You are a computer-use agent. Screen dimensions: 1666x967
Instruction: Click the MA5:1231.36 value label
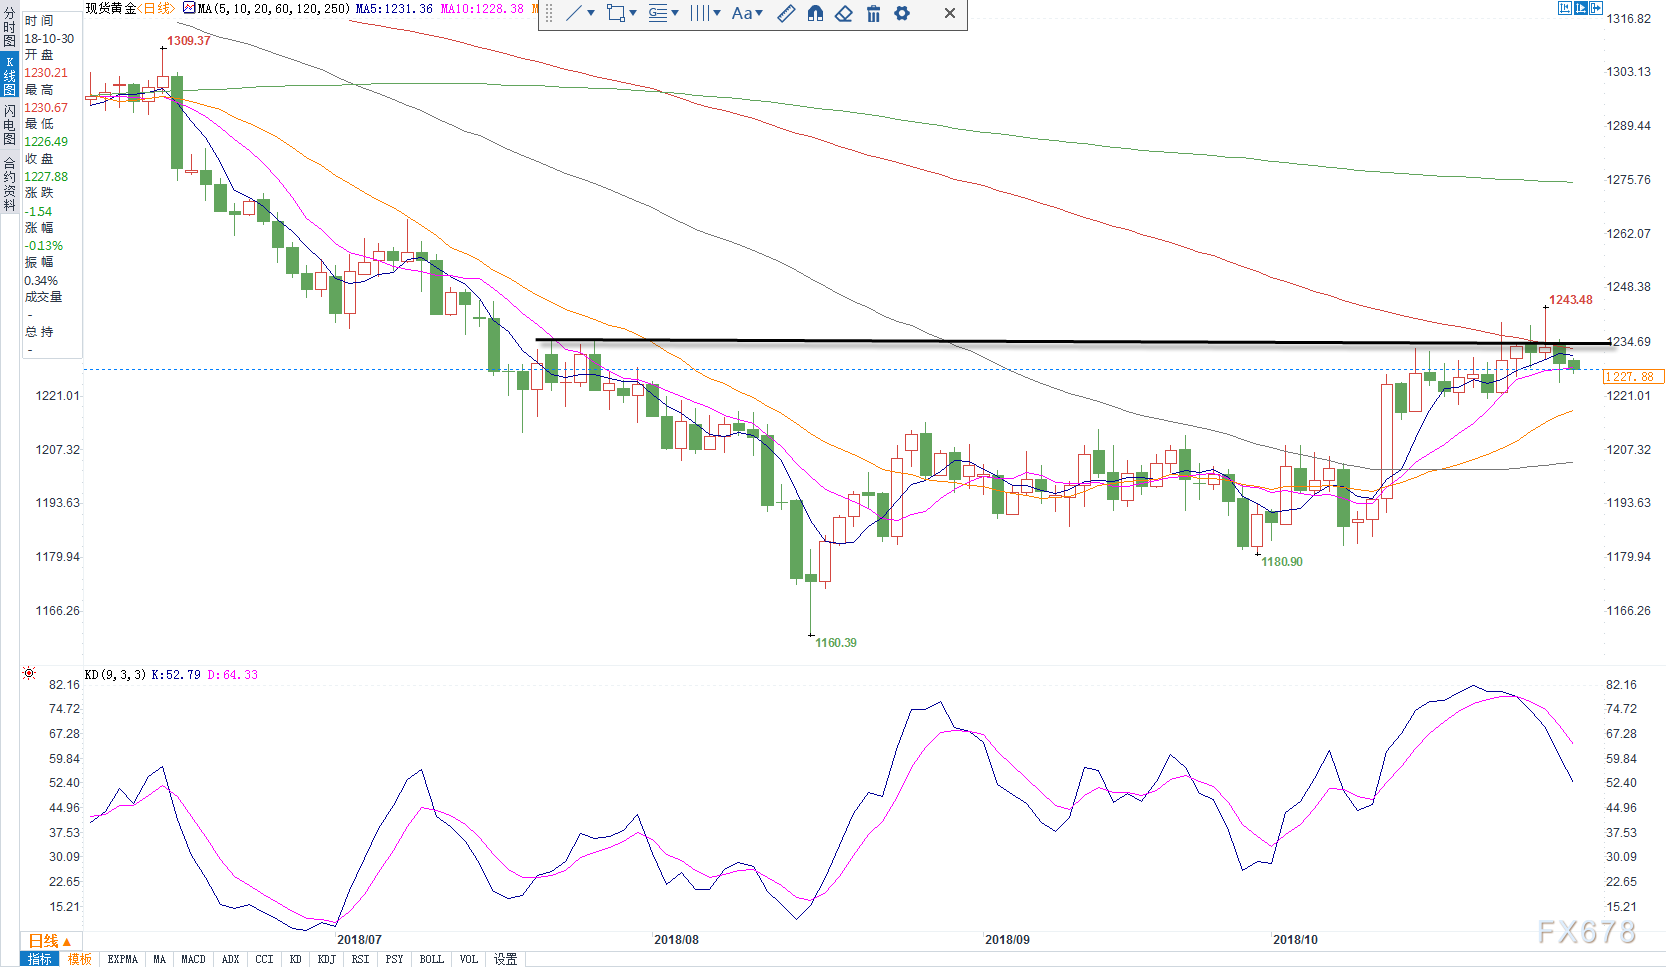(394, 8)
